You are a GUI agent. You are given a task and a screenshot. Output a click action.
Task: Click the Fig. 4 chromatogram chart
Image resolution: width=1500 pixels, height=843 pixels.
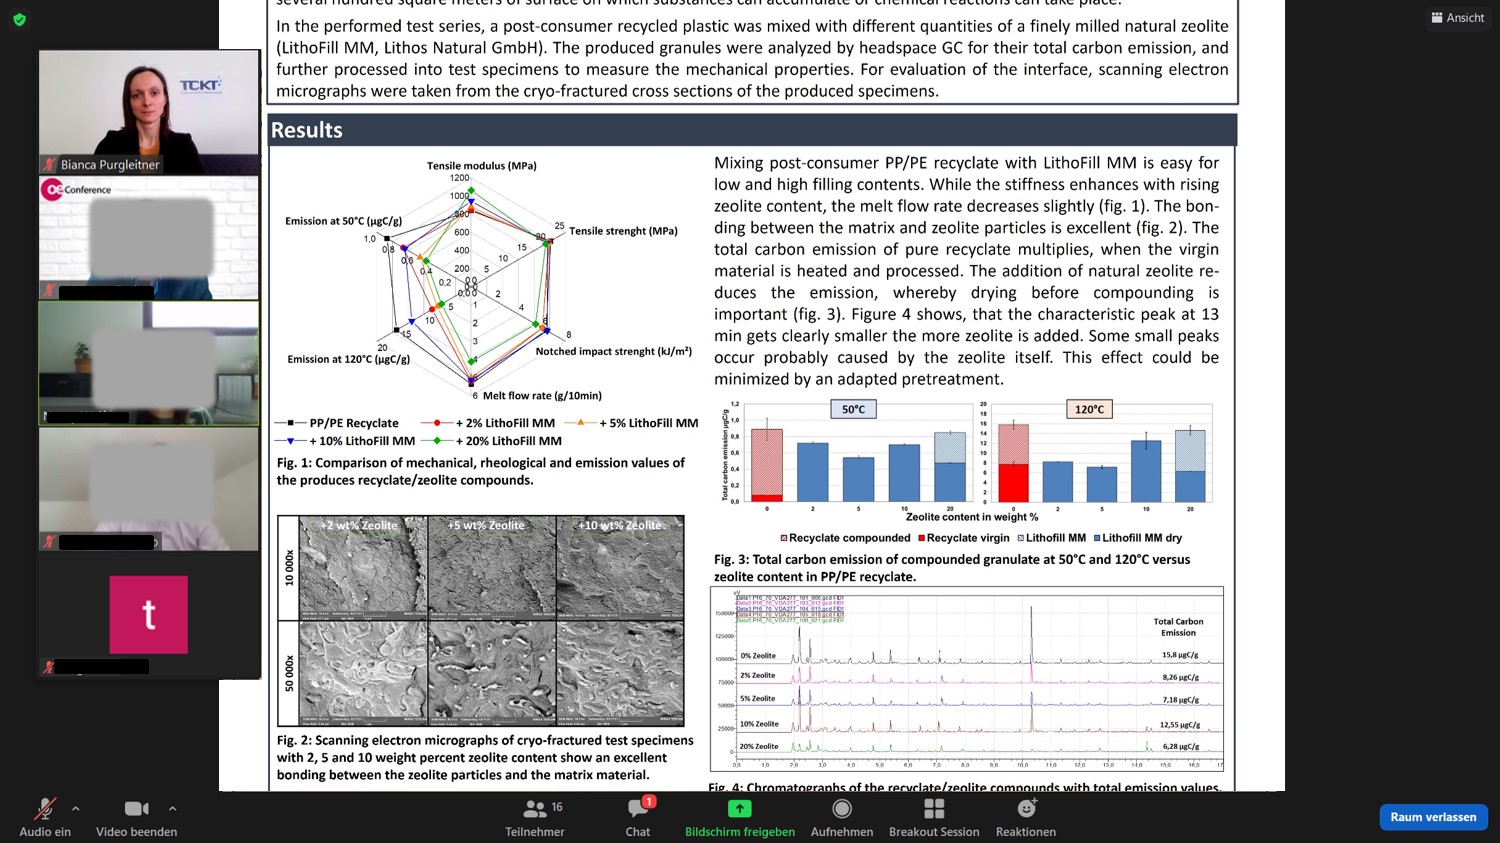click(967, 679)
